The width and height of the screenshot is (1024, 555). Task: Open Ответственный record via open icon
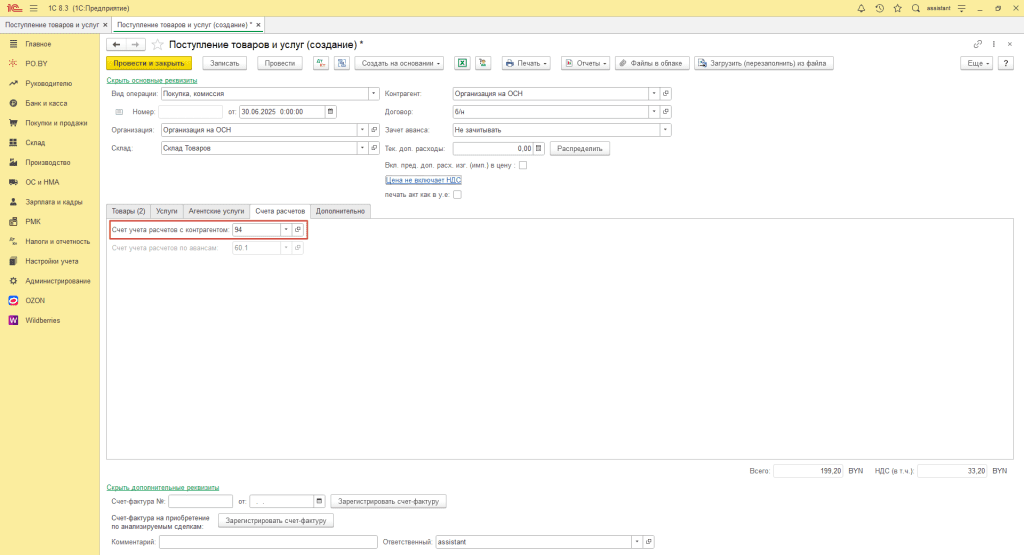[648, 542]
